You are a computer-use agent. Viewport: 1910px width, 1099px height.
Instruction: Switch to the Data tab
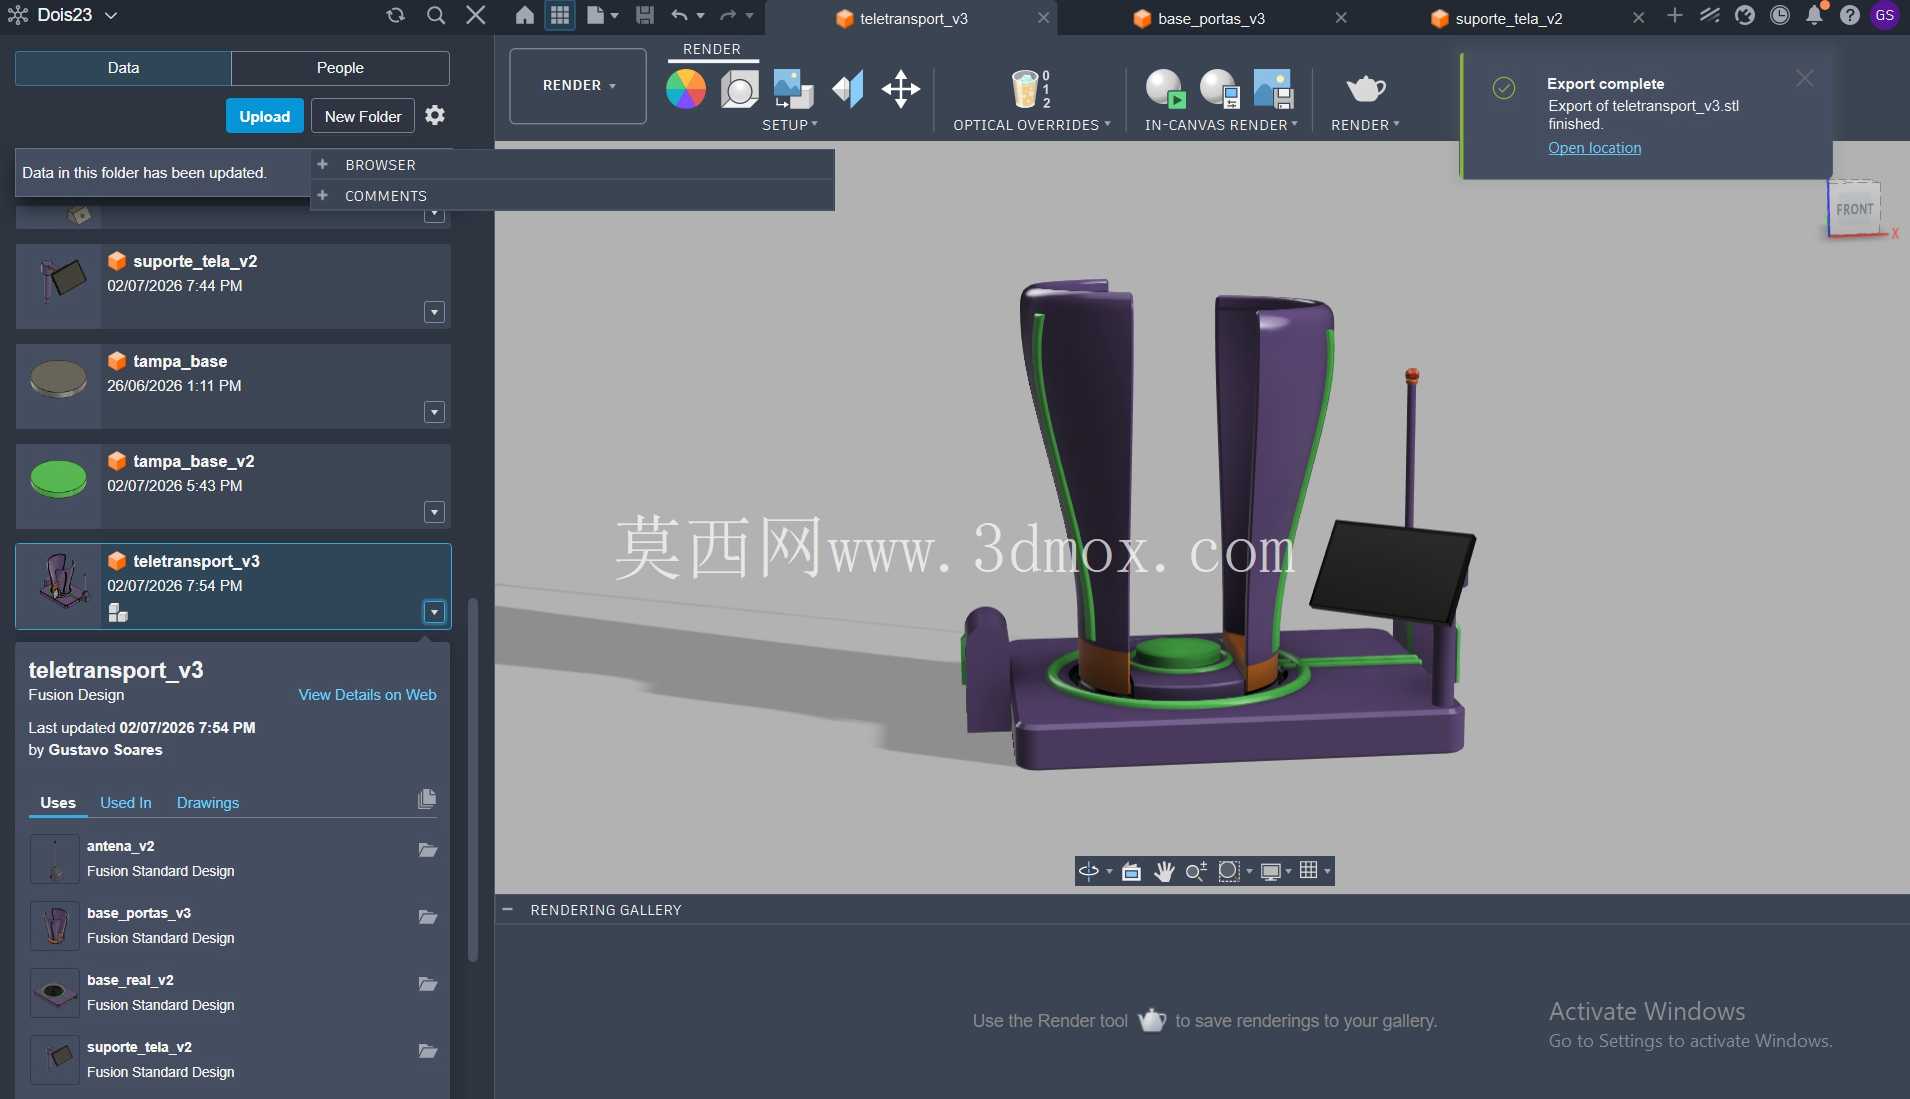tap(123, 68)
